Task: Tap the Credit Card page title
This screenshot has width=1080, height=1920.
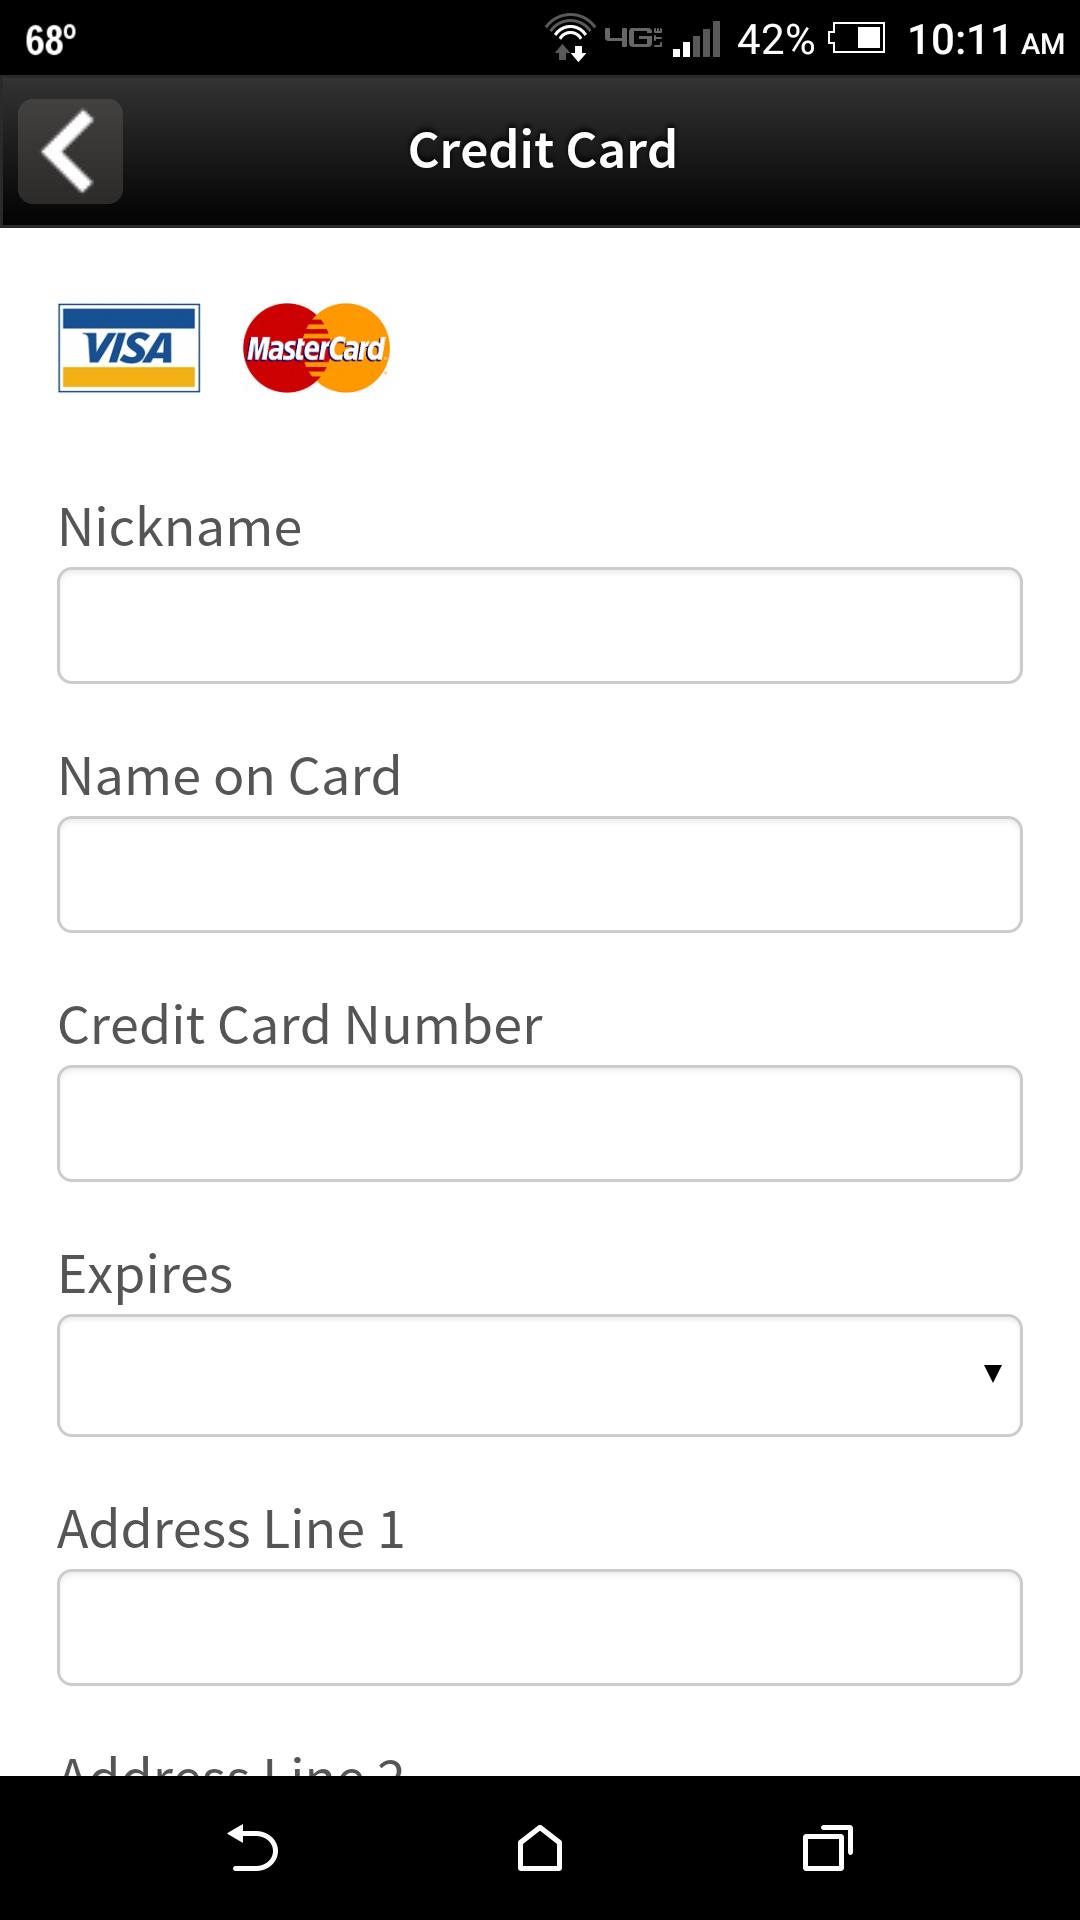Action: [x=542, y=150]
